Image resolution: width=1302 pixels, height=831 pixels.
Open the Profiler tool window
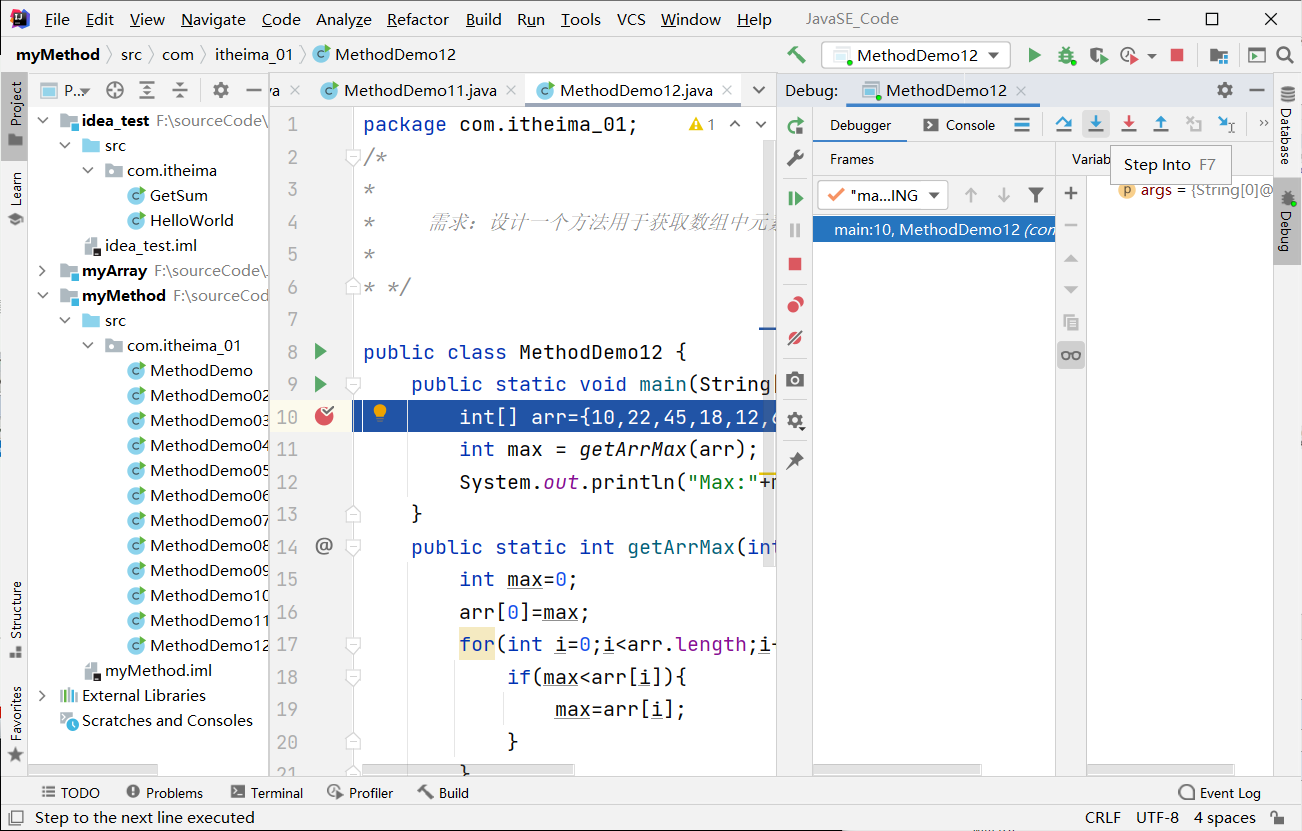[360, 792]
